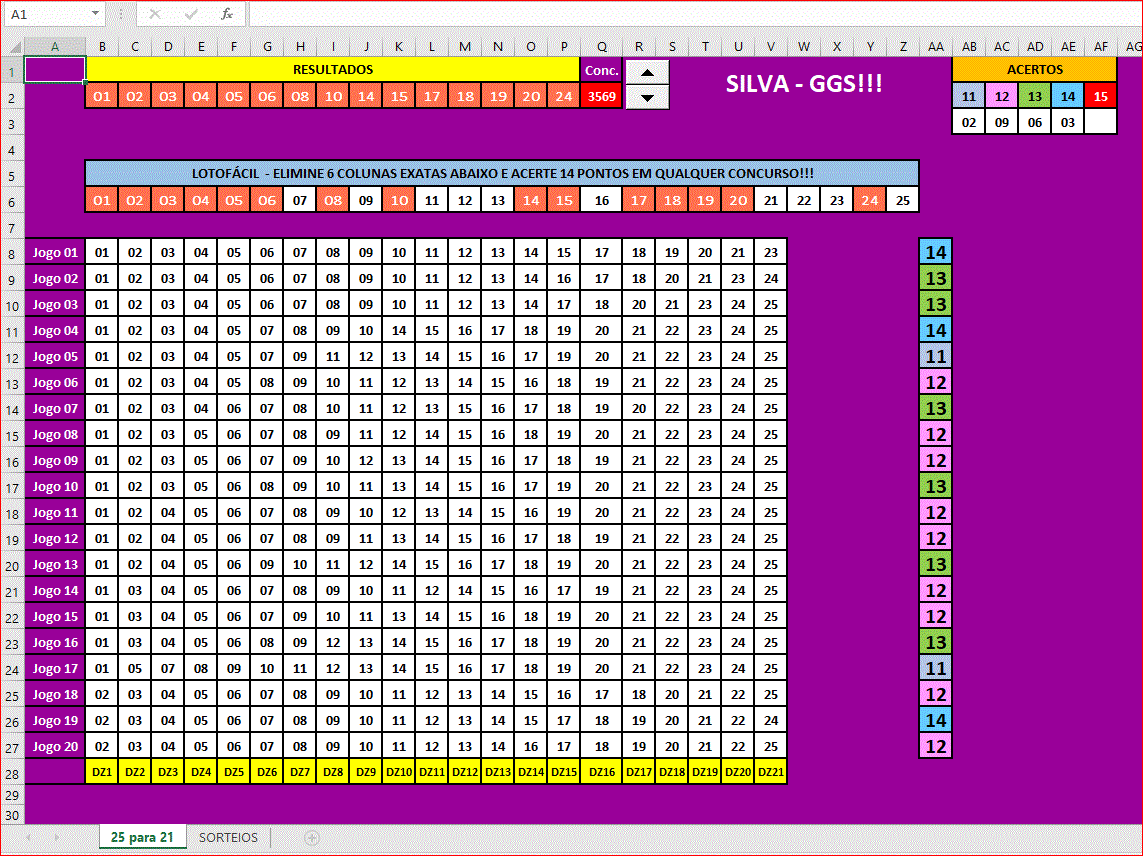Select the red 15 cell under ACERTOS
Image resolution: width=1143 pixels, height=856 pixels.
coord(1100,96)
